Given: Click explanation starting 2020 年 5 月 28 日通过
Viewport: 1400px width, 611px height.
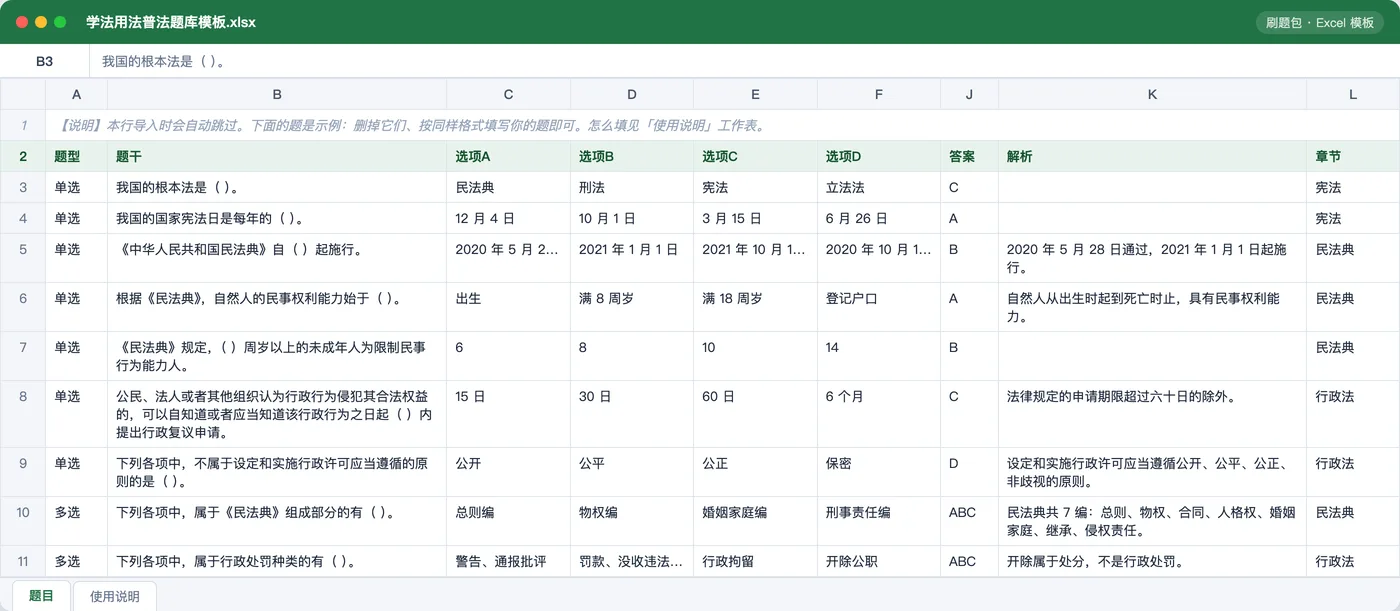Looking at the screenshot, I should 1153,258.
